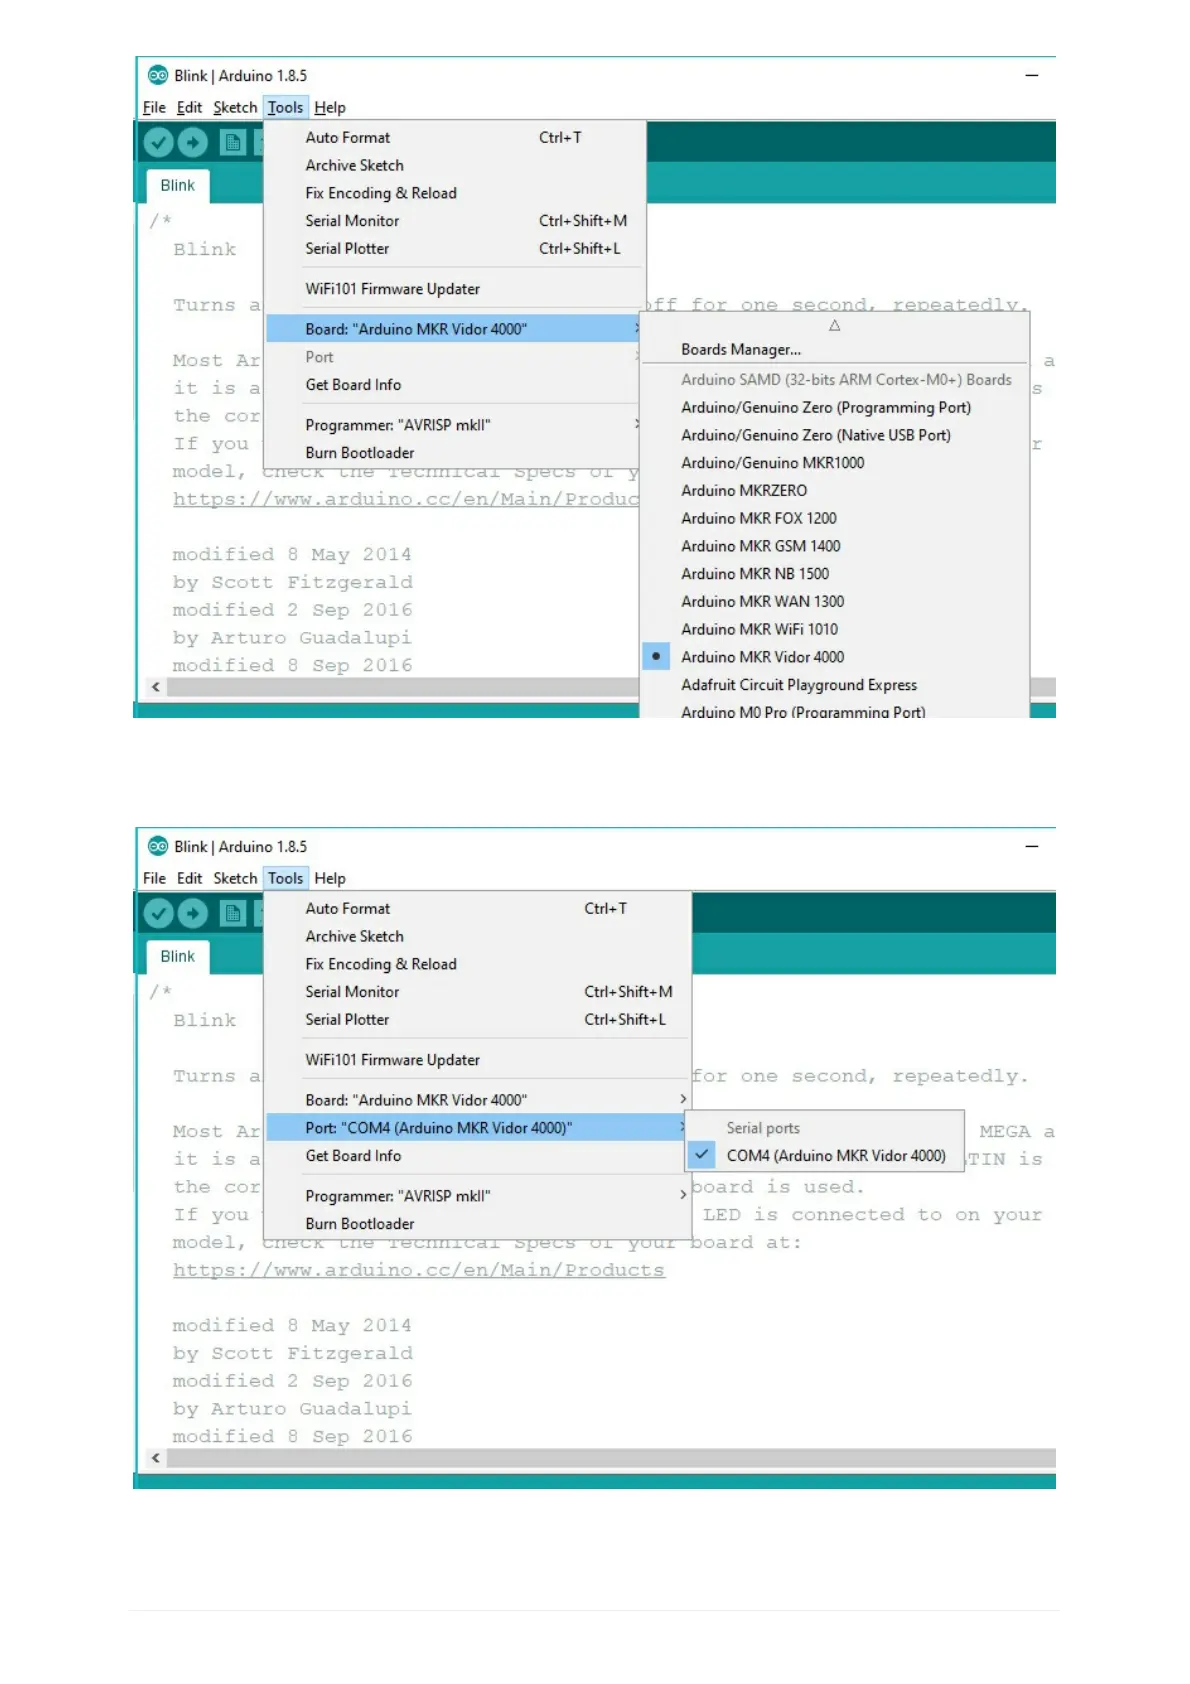Open Serial Plotter from bottom window menu
Image resolution: width=1190 pixels, height=1684 pixels.
478,1019
